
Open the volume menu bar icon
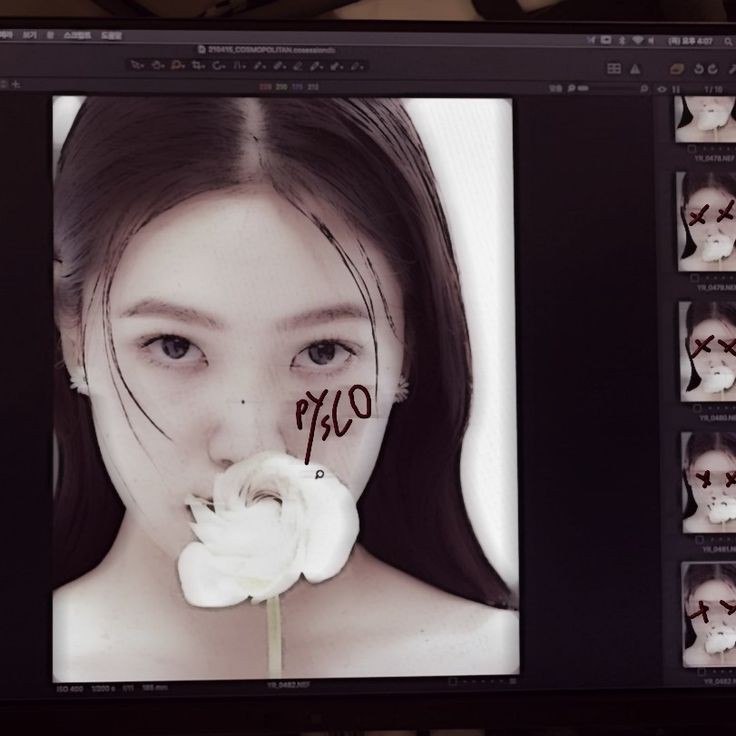click(x=651, y=41)
